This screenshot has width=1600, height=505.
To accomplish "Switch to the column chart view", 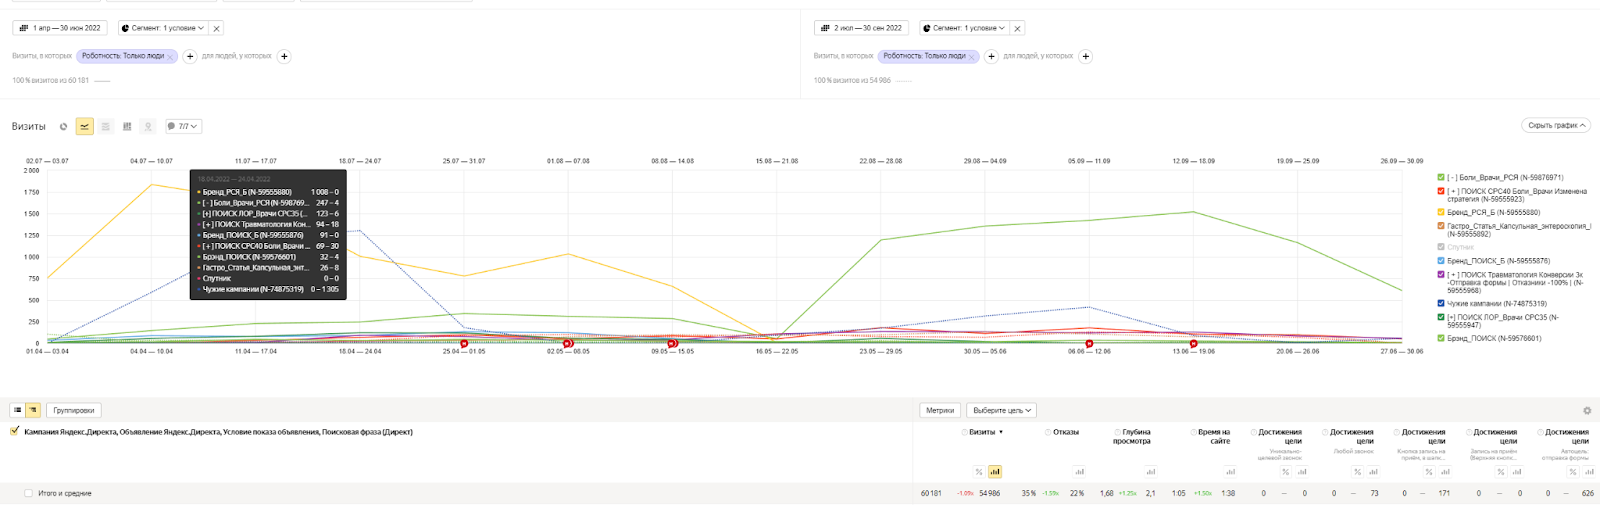I will [x=127, y=127].
